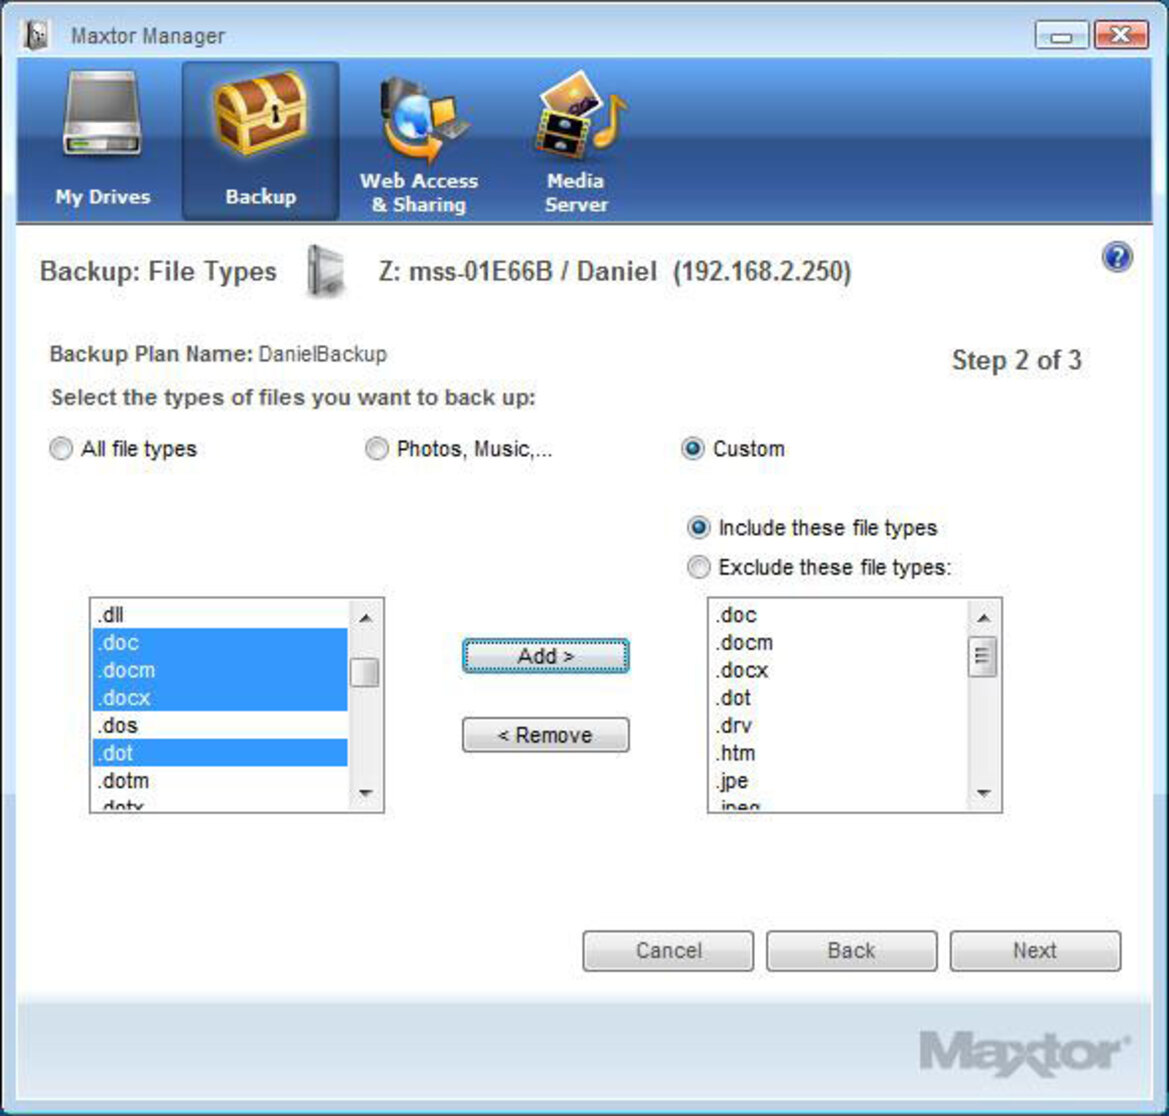Click the < Remove button
This screenshot has width=1169, height=1116.
[x=546, y=735]
